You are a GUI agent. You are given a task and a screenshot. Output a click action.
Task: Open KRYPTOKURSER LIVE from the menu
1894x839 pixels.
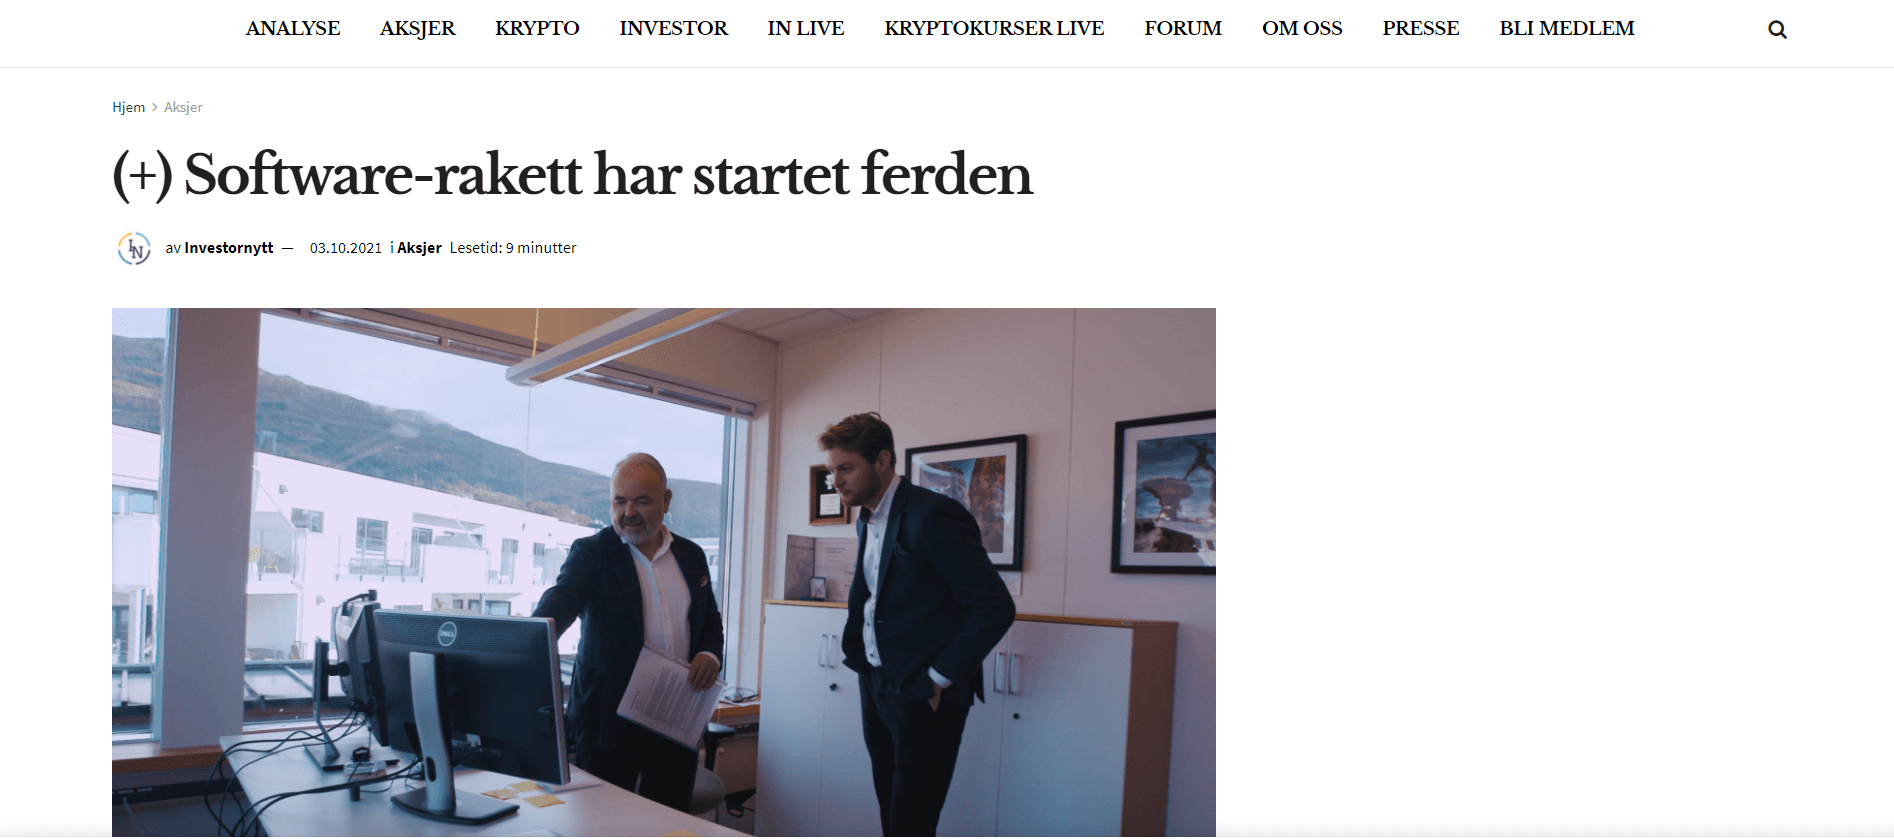coord(994,28)
